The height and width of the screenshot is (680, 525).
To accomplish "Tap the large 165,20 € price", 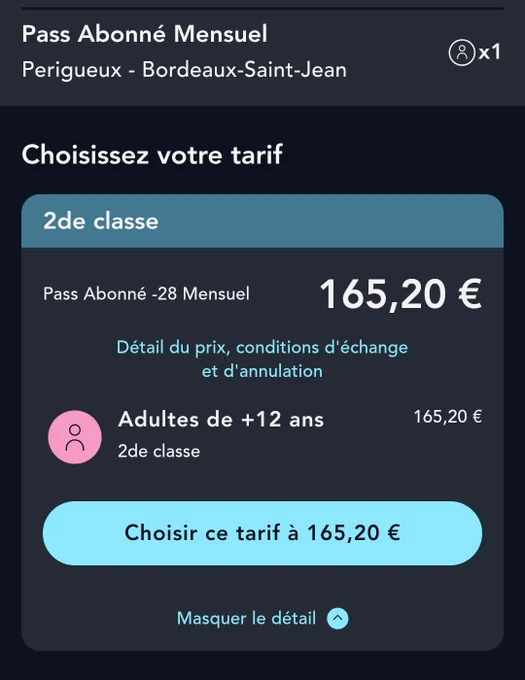I will point(401,294).
